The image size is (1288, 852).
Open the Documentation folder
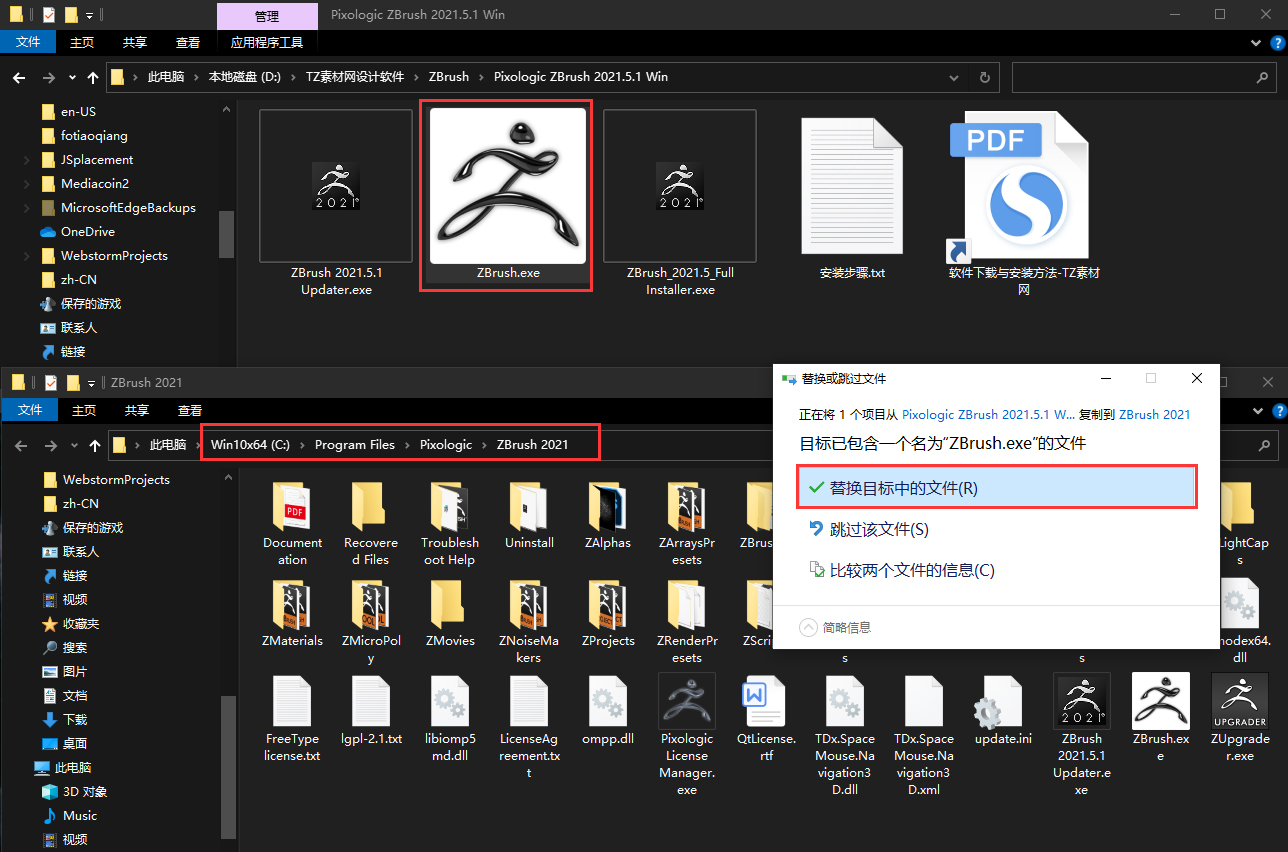[x=293, y=523]
